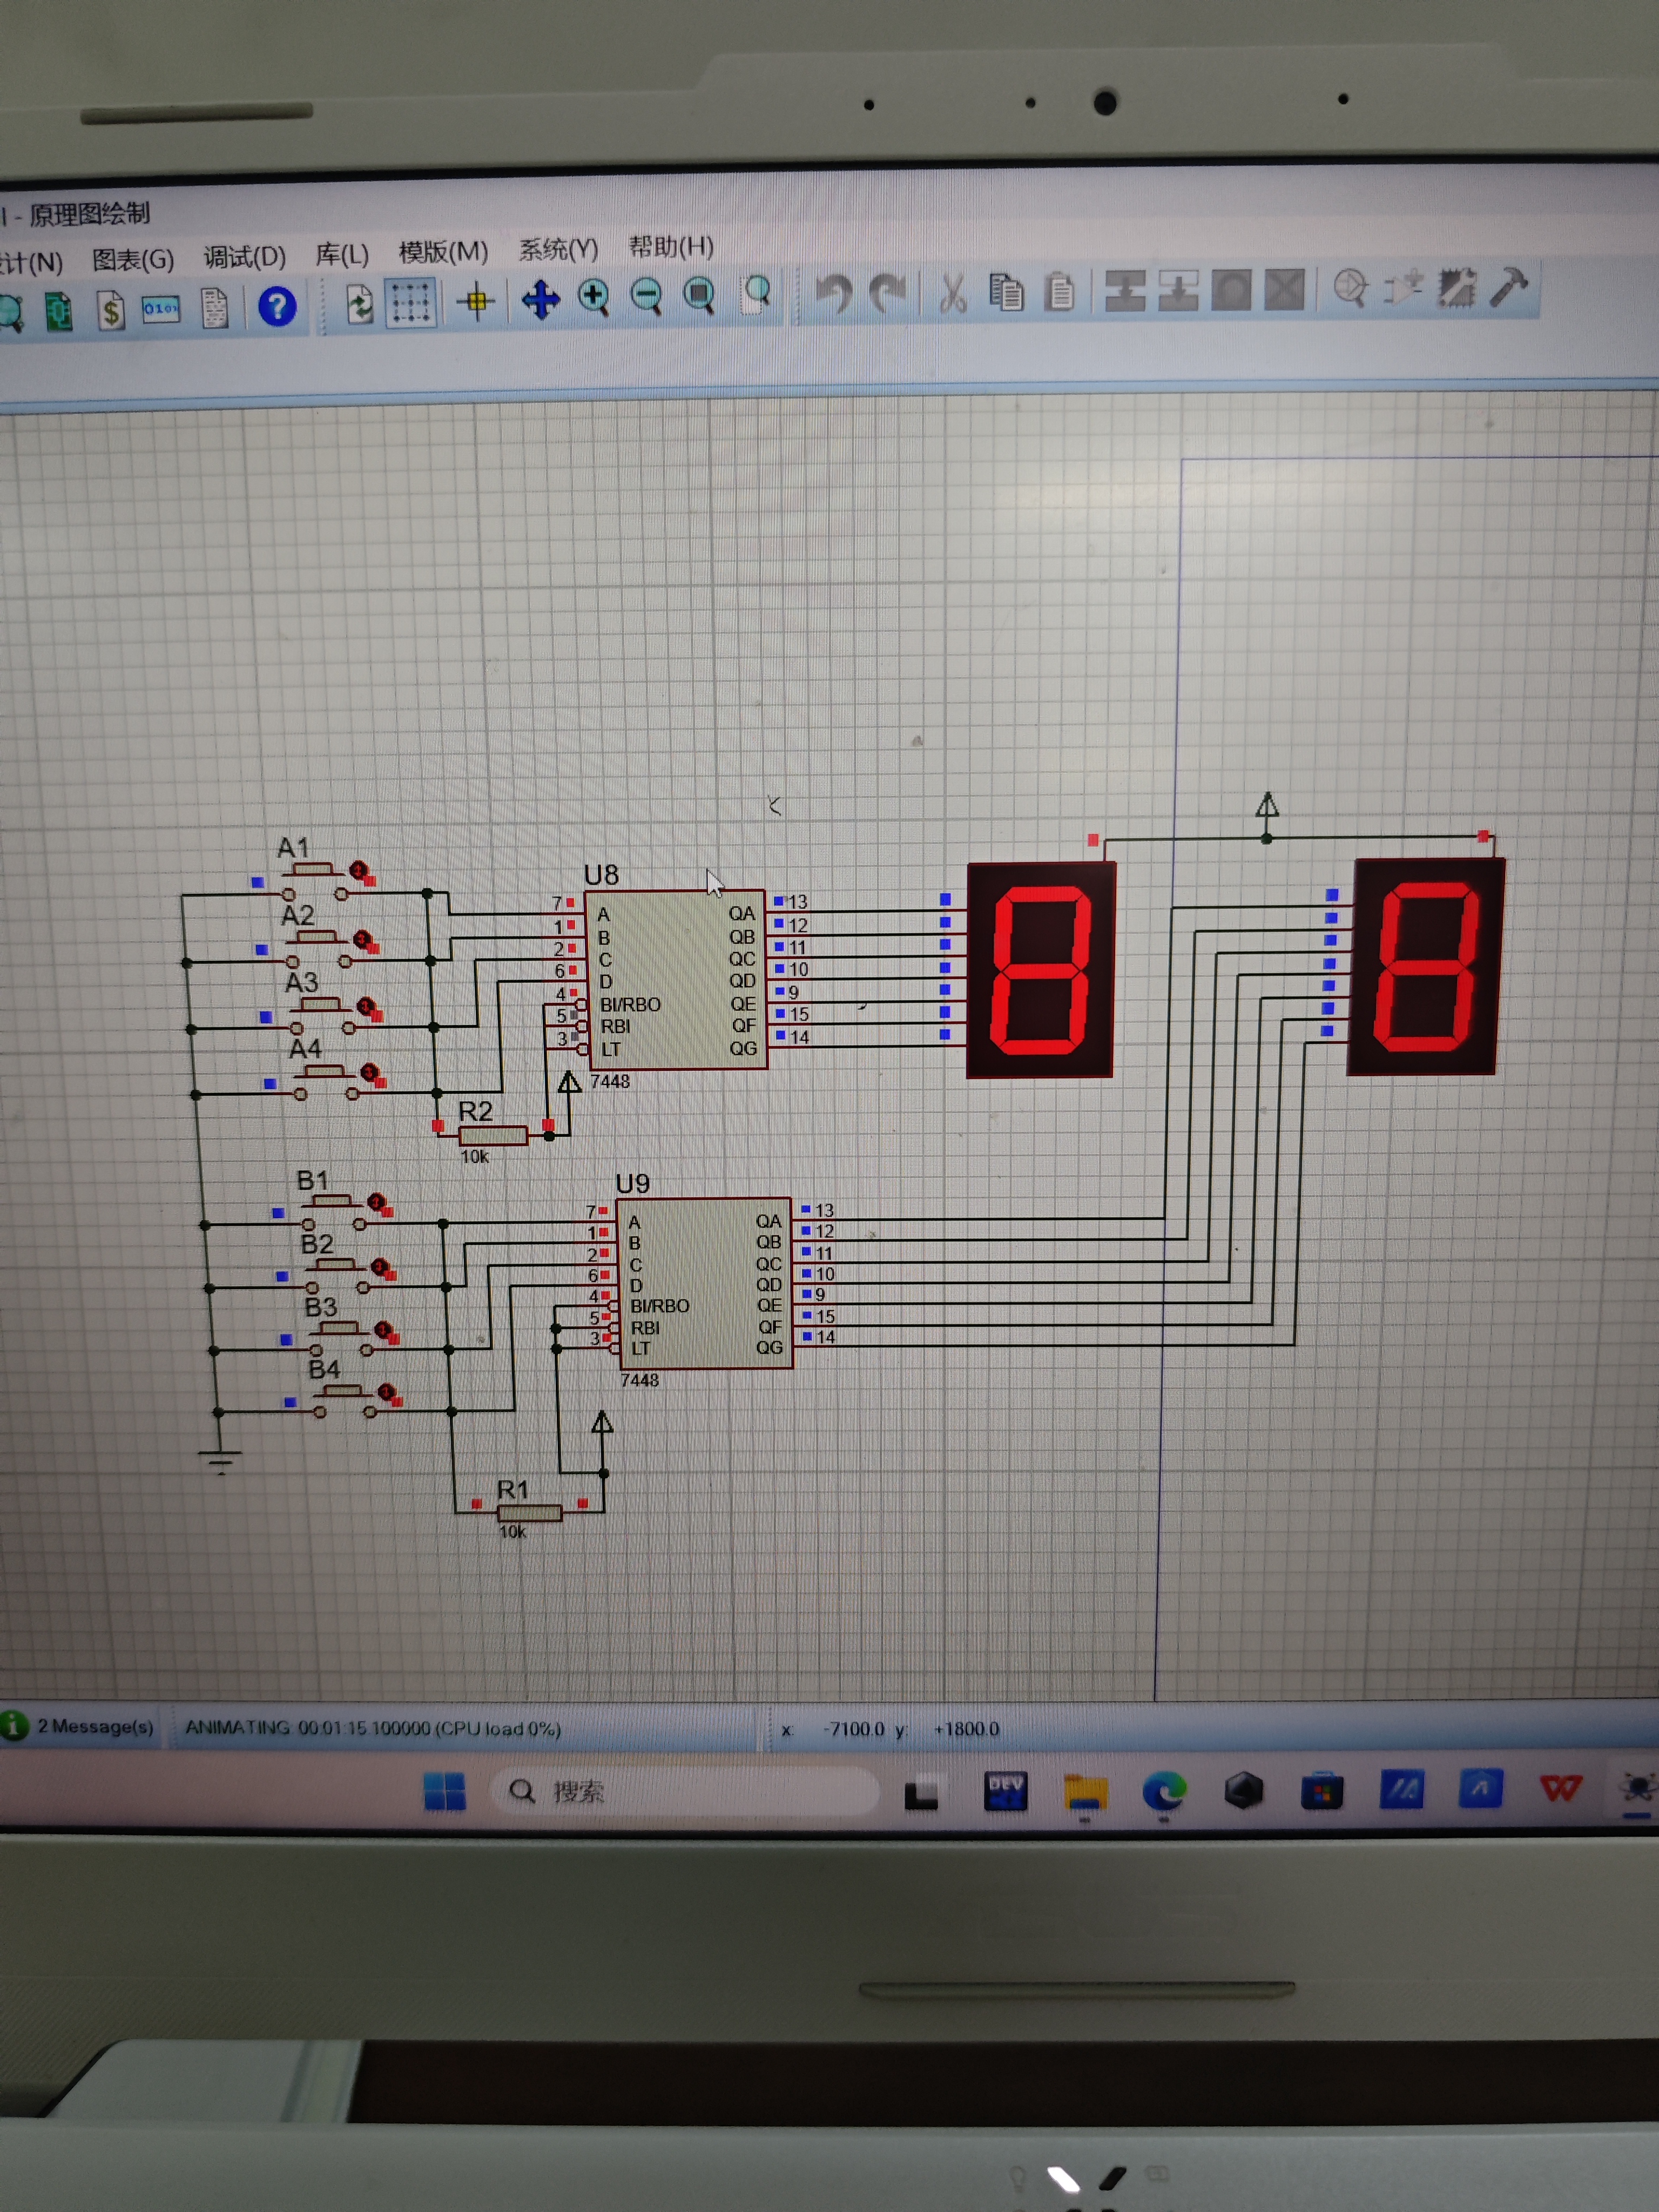Click the pan view blue arrows icon
The width and height of the screenshot is (1659, 2212).
click(541, 300)
